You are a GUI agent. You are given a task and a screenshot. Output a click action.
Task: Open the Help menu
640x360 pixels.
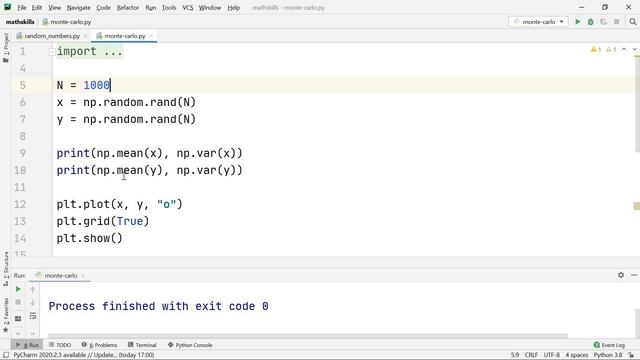[233, 7]
